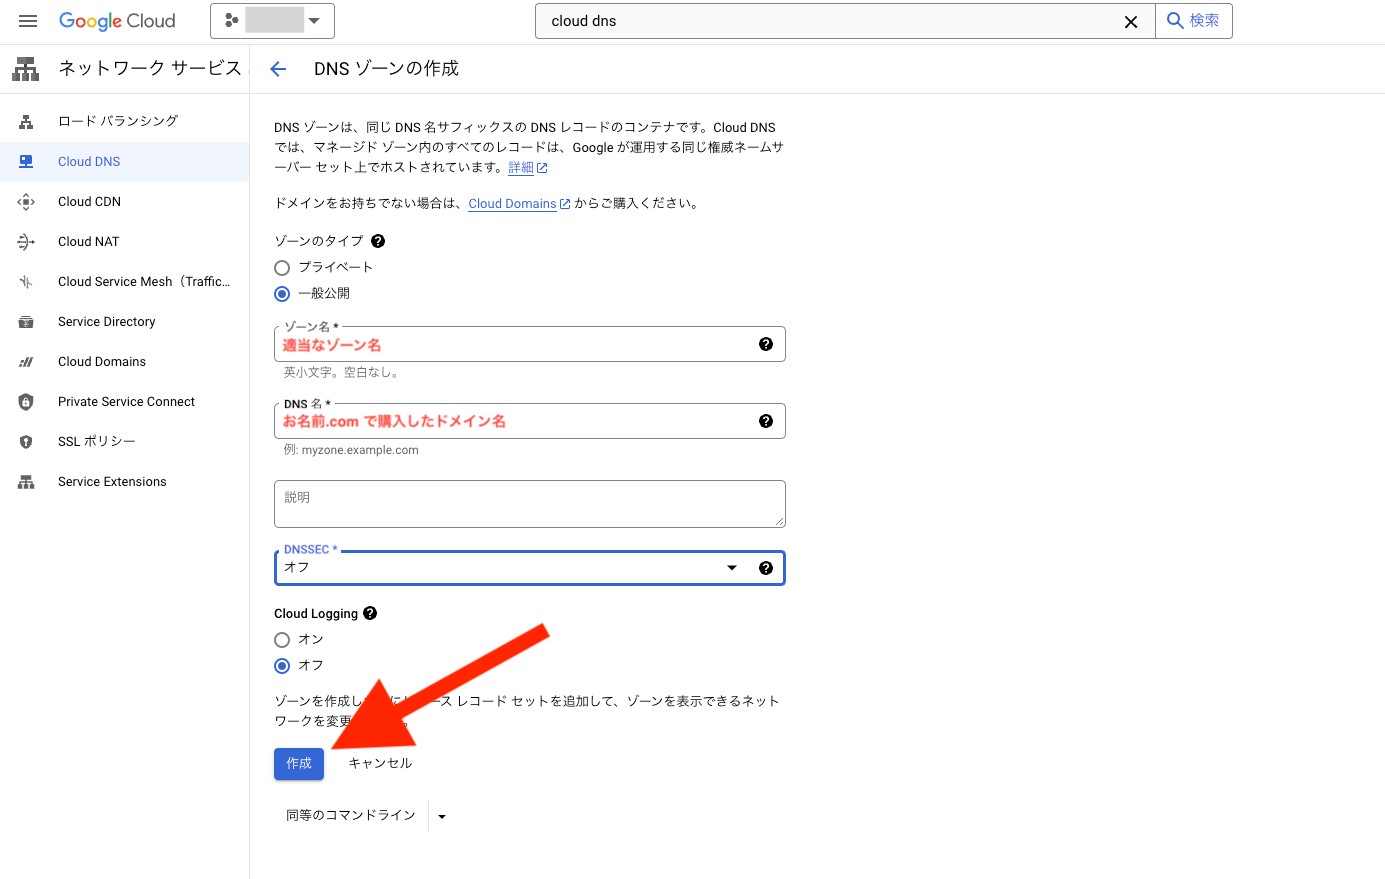
Task: Select the 一般公開 zone type option
Action: point(282,293)
